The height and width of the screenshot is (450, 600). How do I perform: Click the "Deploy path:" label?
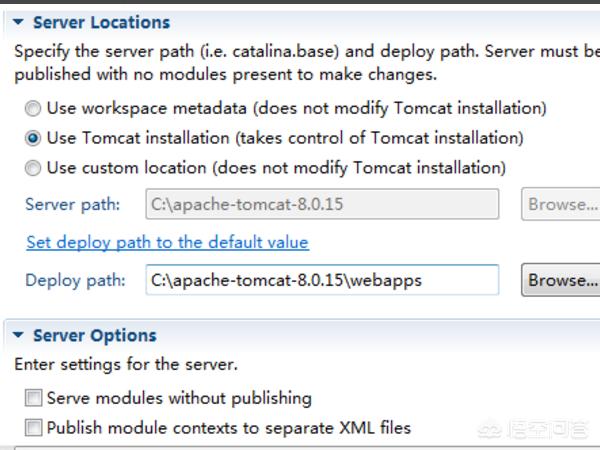[76, 280]
